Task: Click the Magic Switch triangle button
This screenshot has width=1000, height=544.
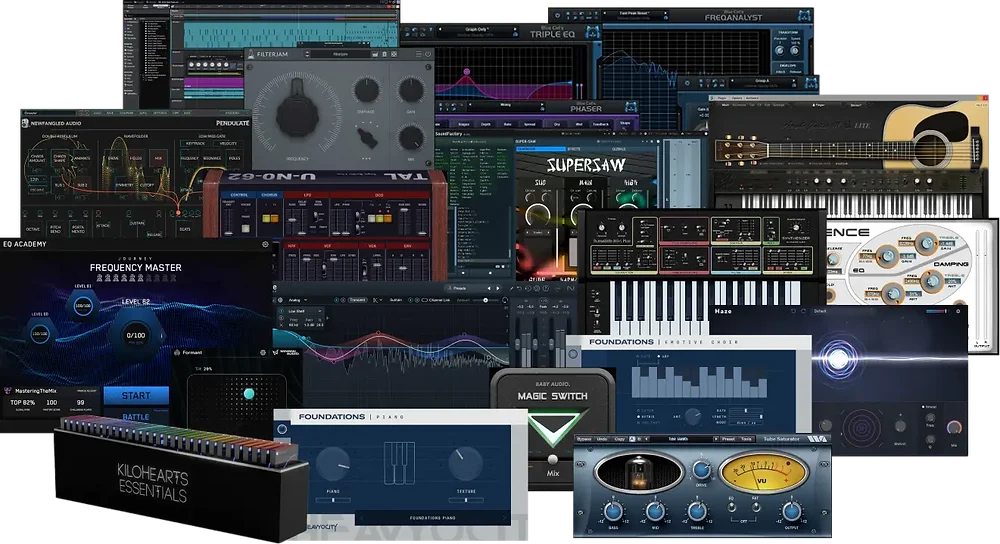Action: click(552, 430)
